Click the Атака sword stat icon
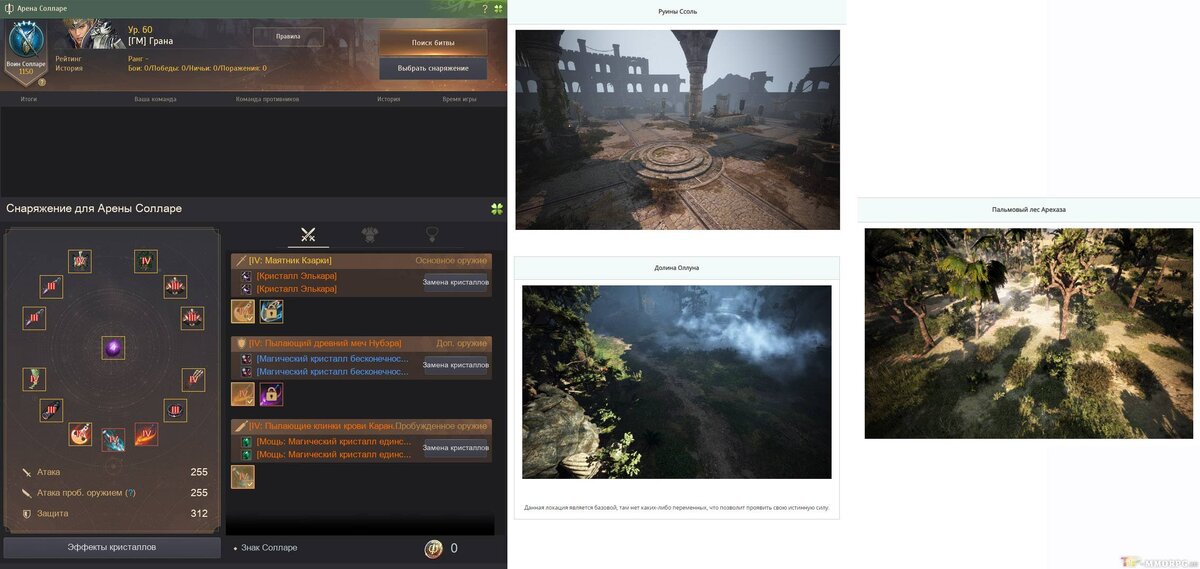Image resolution: width=1200 pixels, height=569 pixels. (x=27, y=472)
